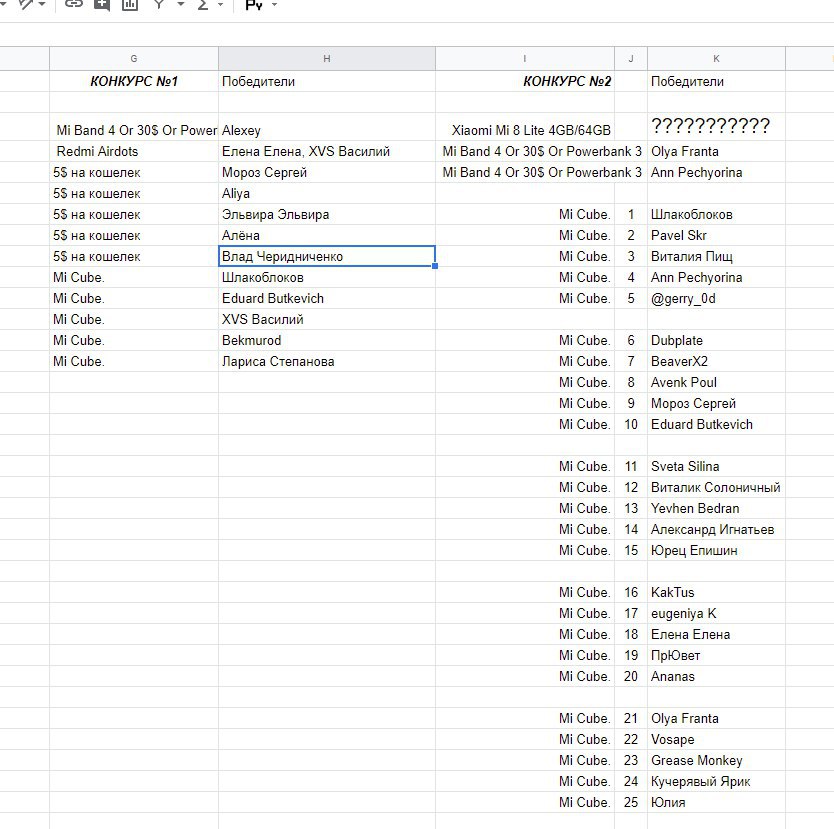Click the Insert link icon
The width and height of the screenshot is (834, 829).
(x=73, y=4)
